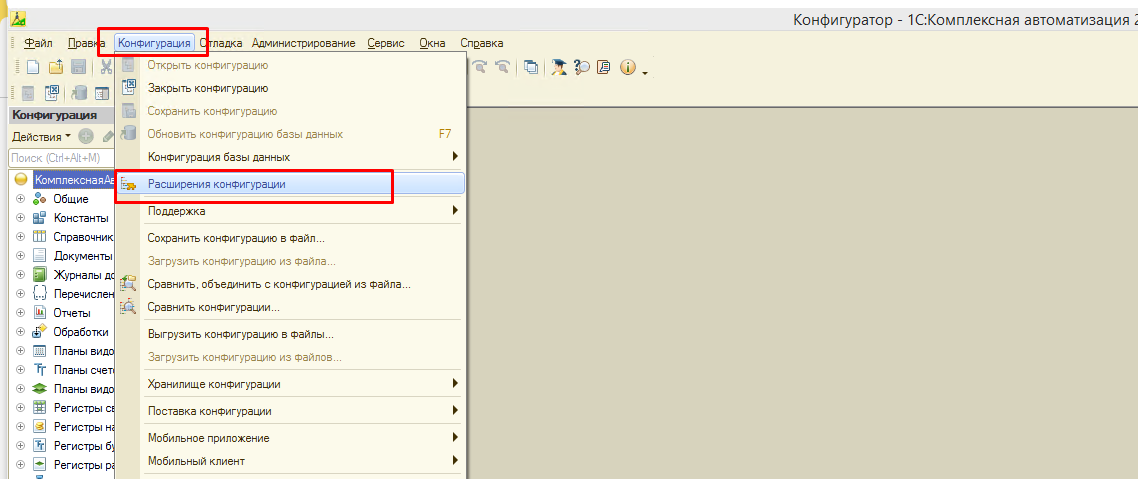Open the Syntax assistant graduate icon
Viewport: 1138px width, 479px height.
tap(558, 67)
